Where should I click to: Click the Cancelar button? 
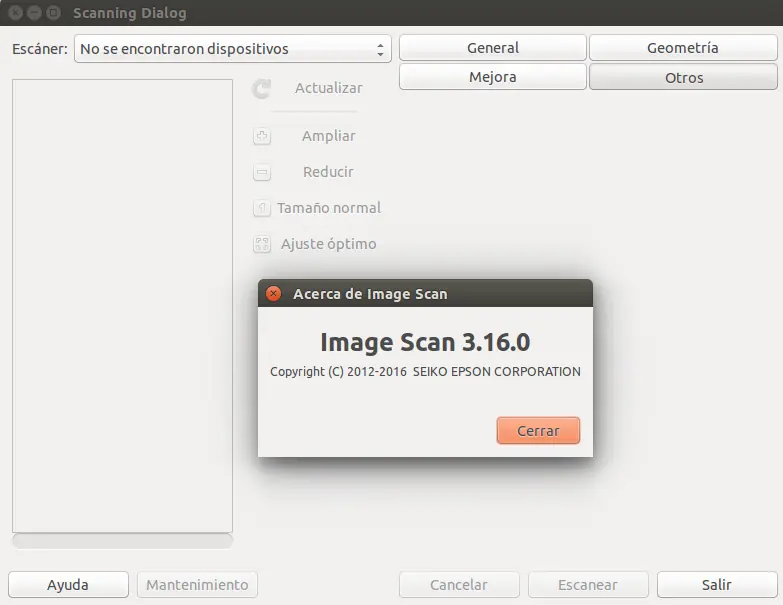[x=459, y=585]
